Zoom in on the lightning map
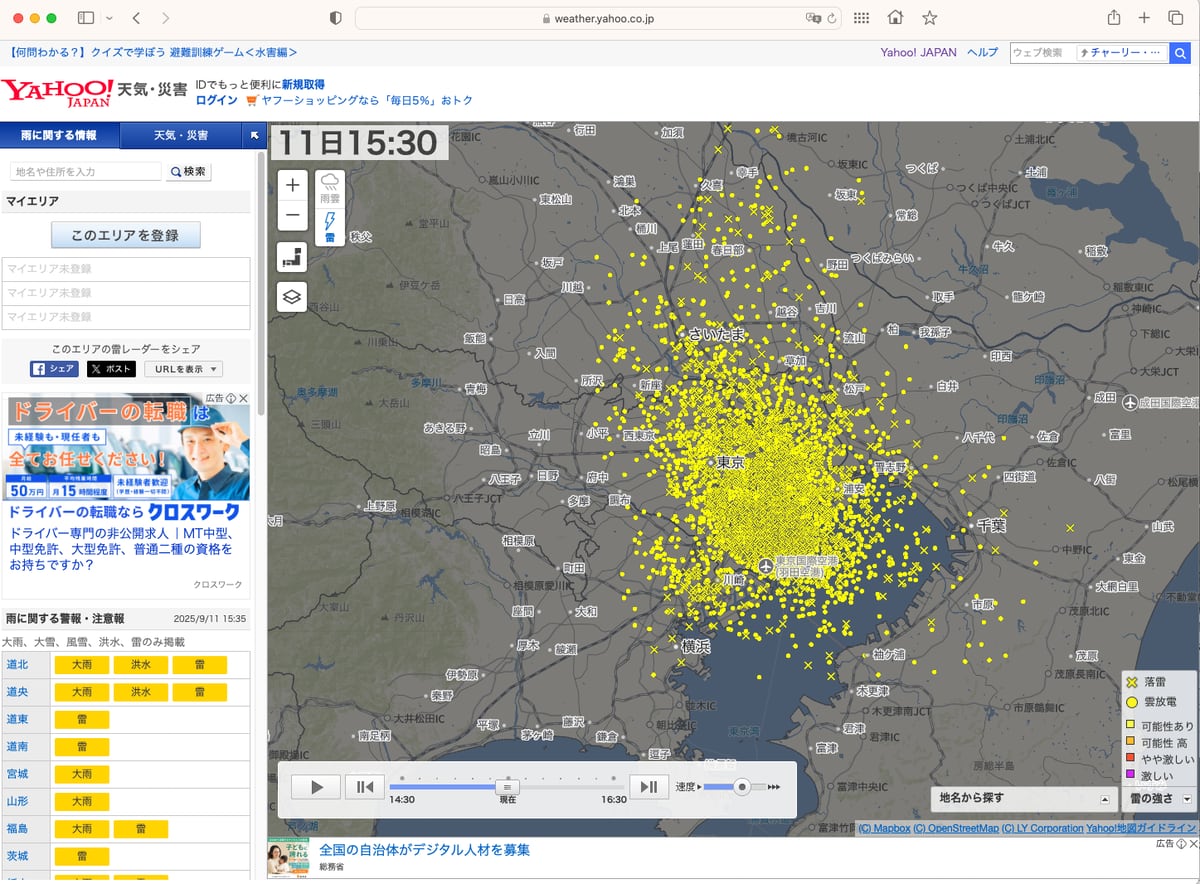This screenshot has height=884, width=1200. [x=292, y=185]
